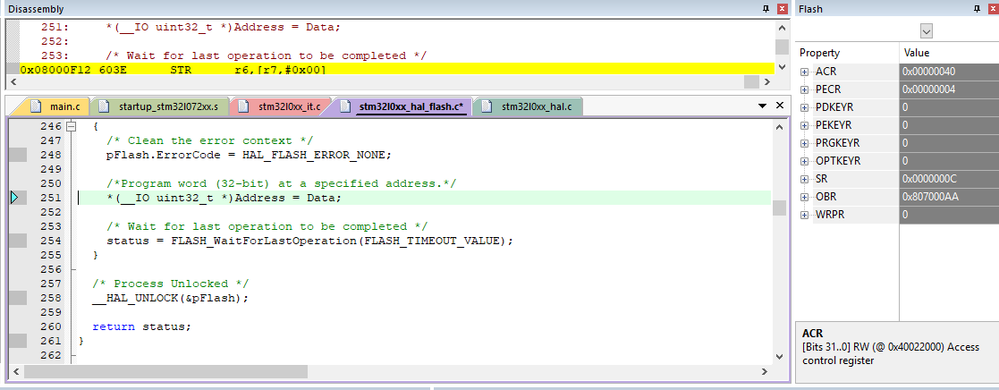Click the Value column header
This screenshot has height=390, width=999.
[949, 53]
